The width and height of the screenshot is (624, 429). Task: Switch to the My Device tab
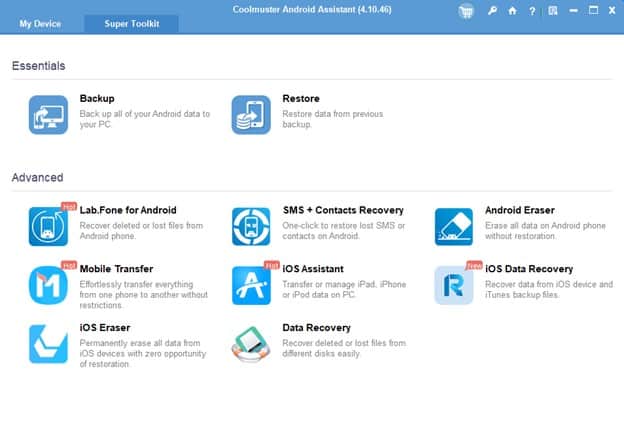tap(40, 24)
